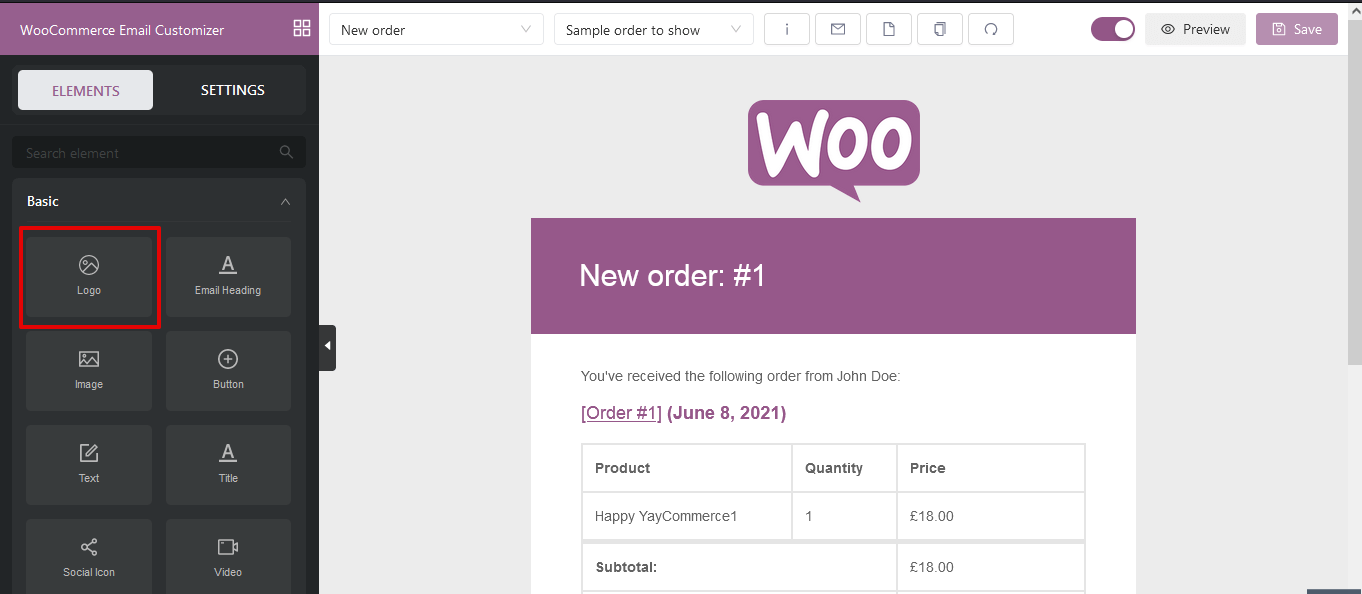The width and height of the screenshot is (1362, 594).
Task: Pick the Text element block
Action: click(x=89, y=464)
